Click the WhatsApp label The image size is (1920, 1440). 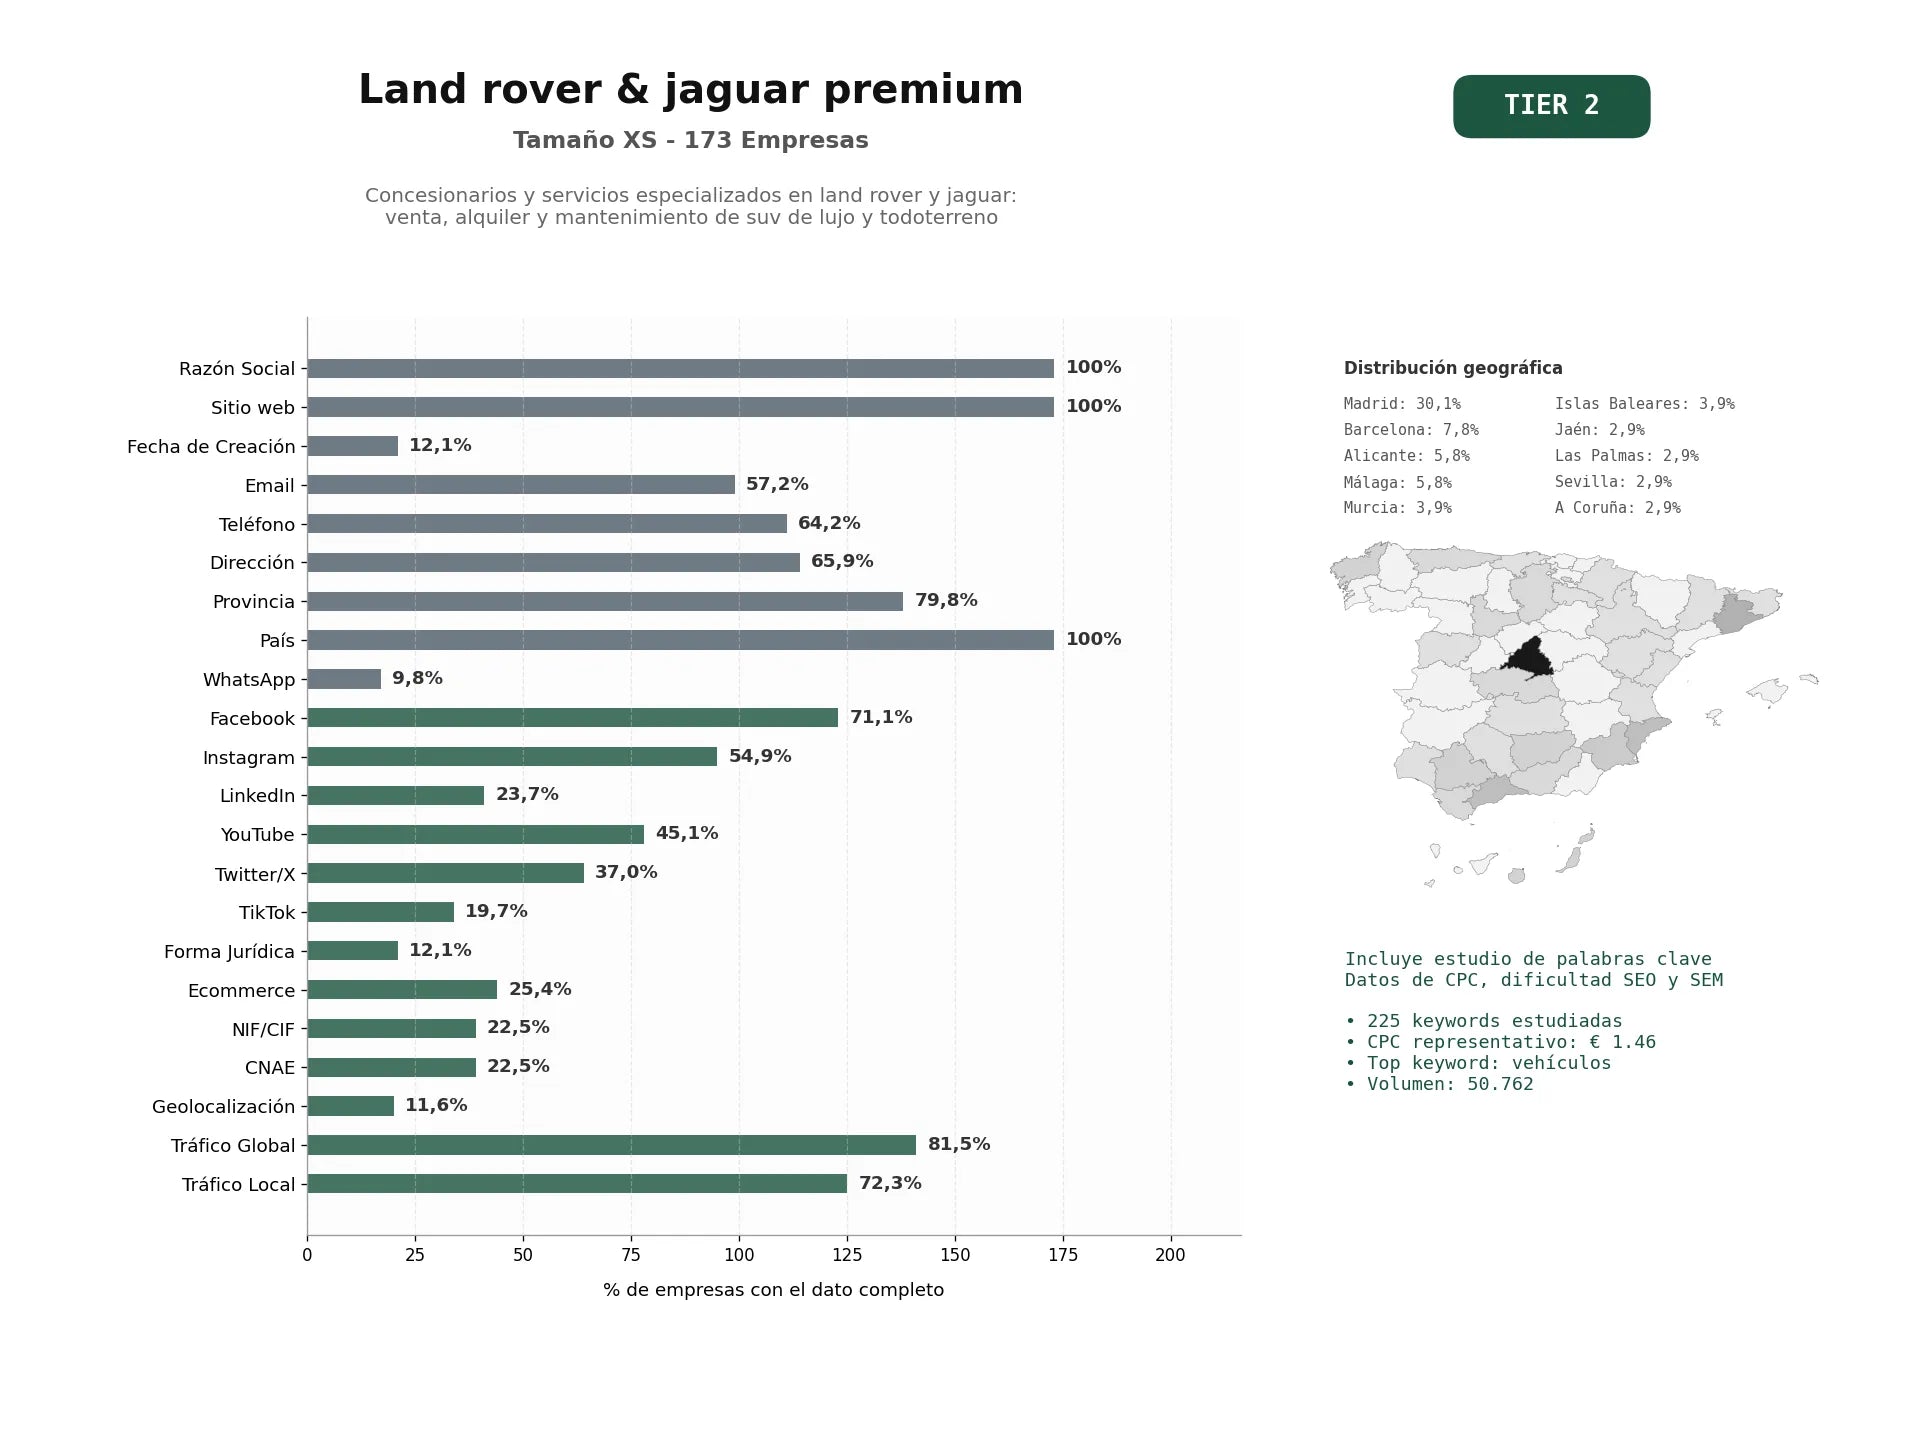pyautogui.click(x=249, y=679)
